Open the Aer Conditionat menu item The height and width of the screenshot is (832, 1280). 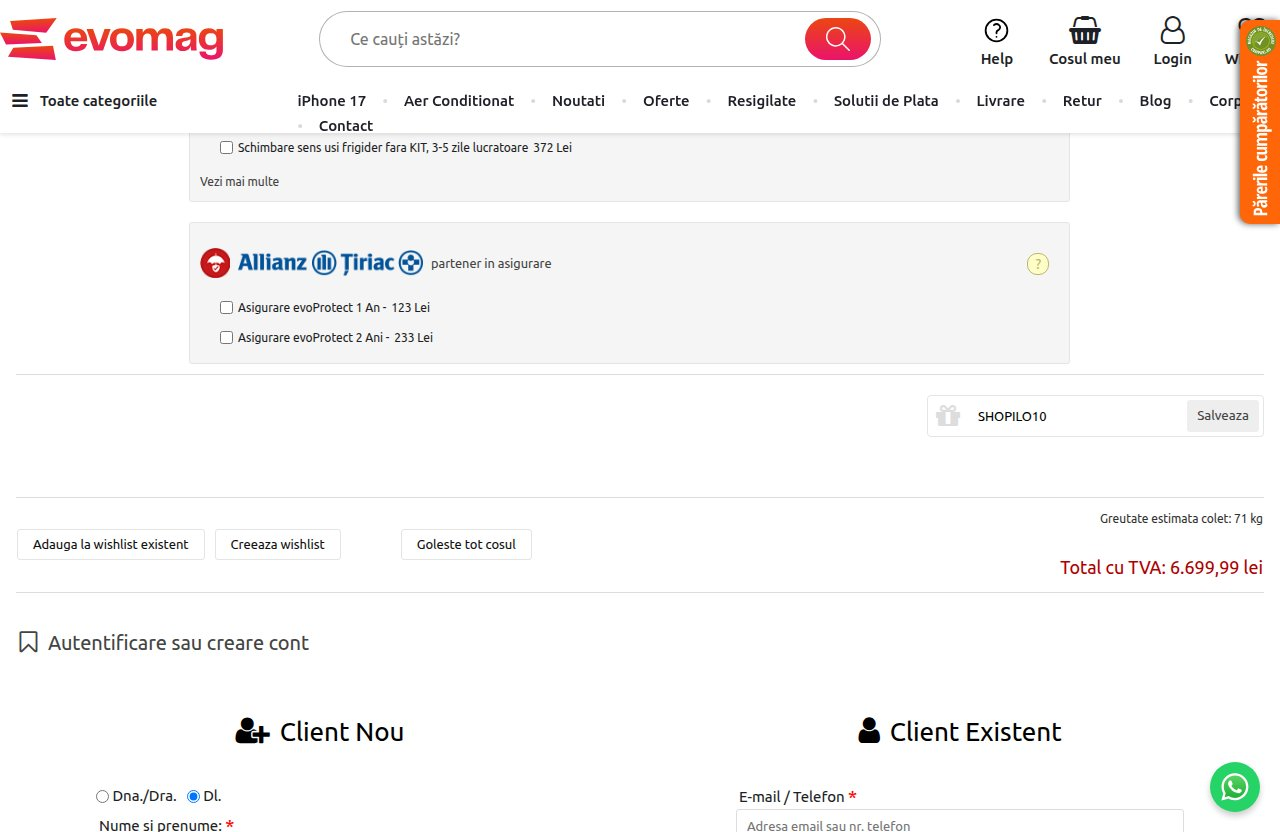(459, 101)
